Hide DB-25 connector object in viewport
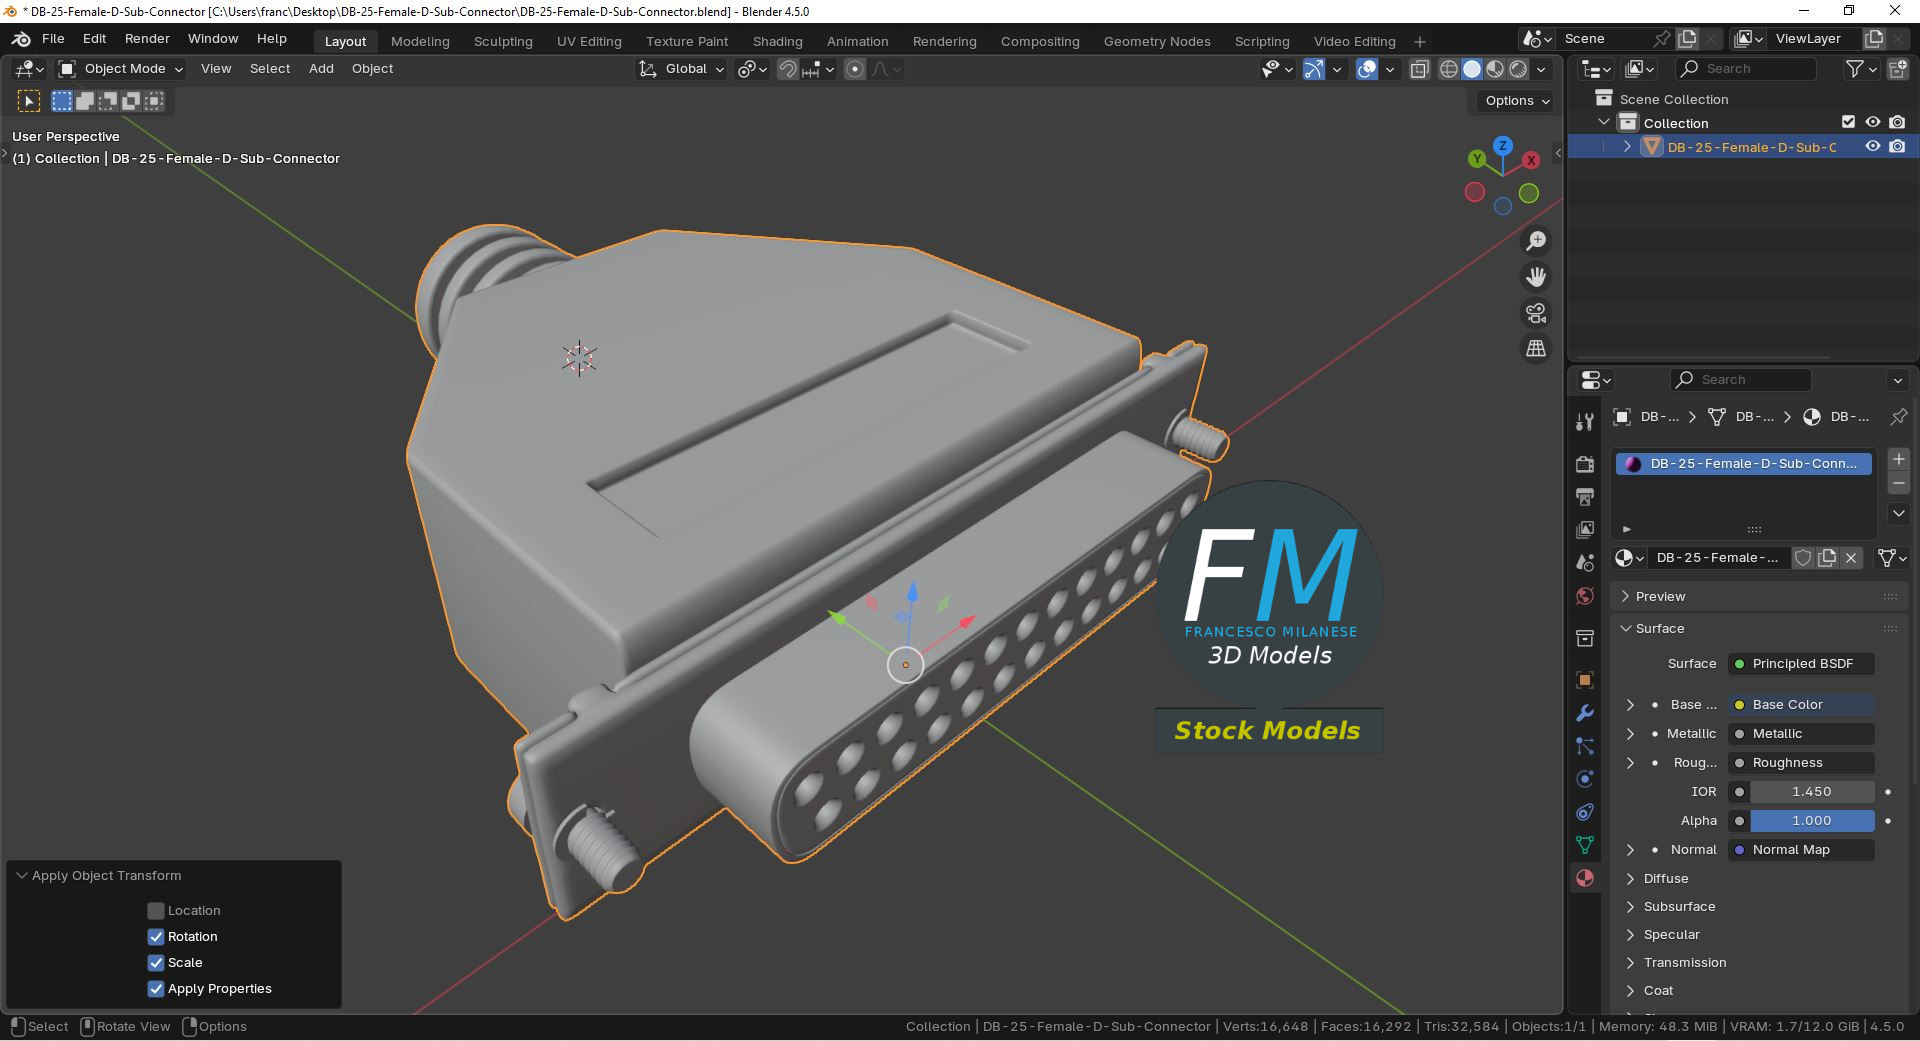 (1873, 146)
